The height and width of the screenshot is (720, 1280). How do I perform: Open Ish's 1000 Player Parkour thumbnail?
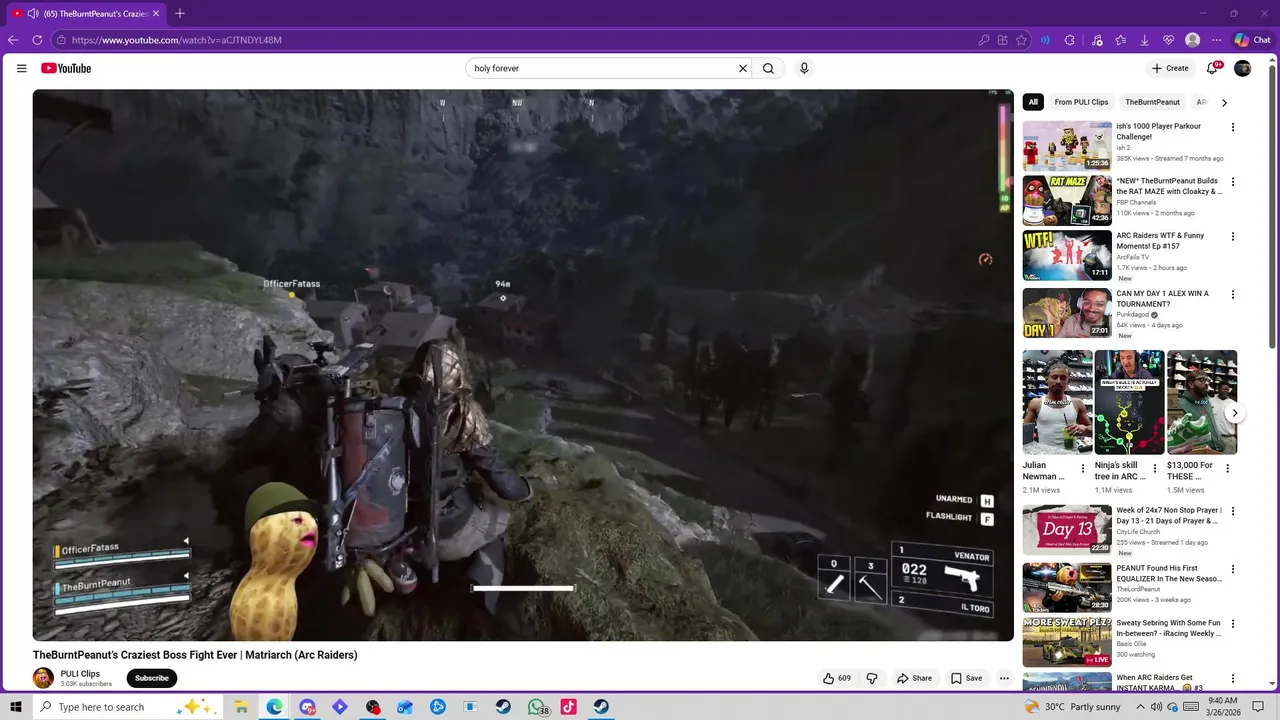pyautogui.click(x=1067, y=146)
